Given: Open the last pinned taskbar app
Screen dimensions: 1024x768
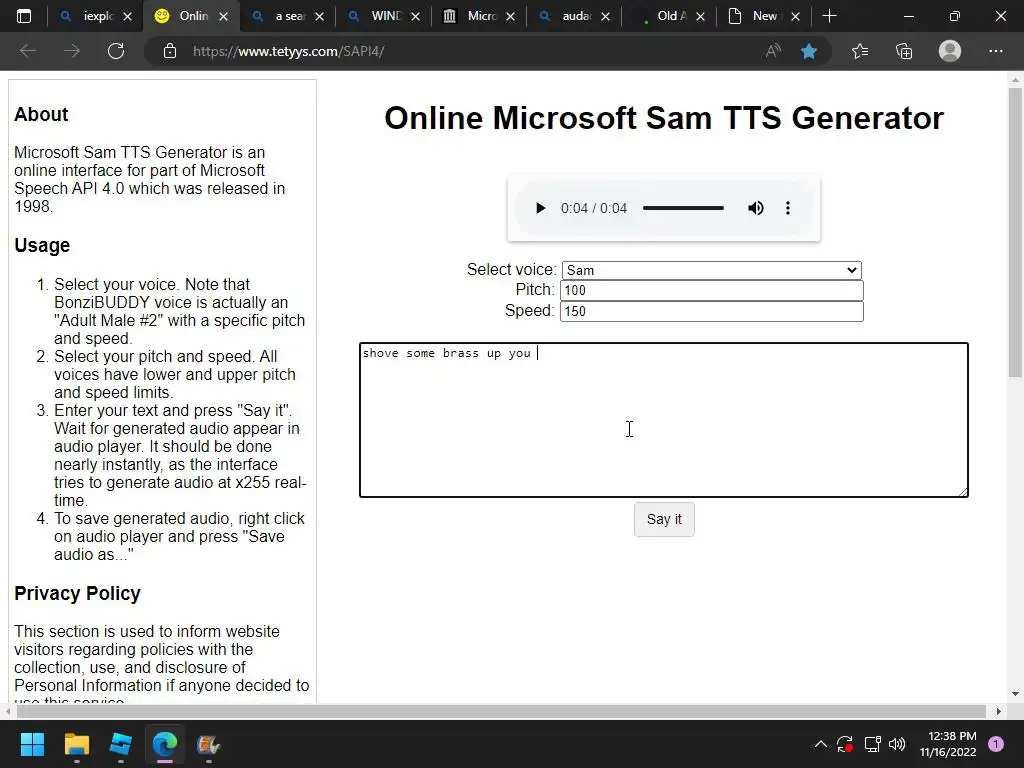Looking at the screenshot, I should tap(208, 744).
